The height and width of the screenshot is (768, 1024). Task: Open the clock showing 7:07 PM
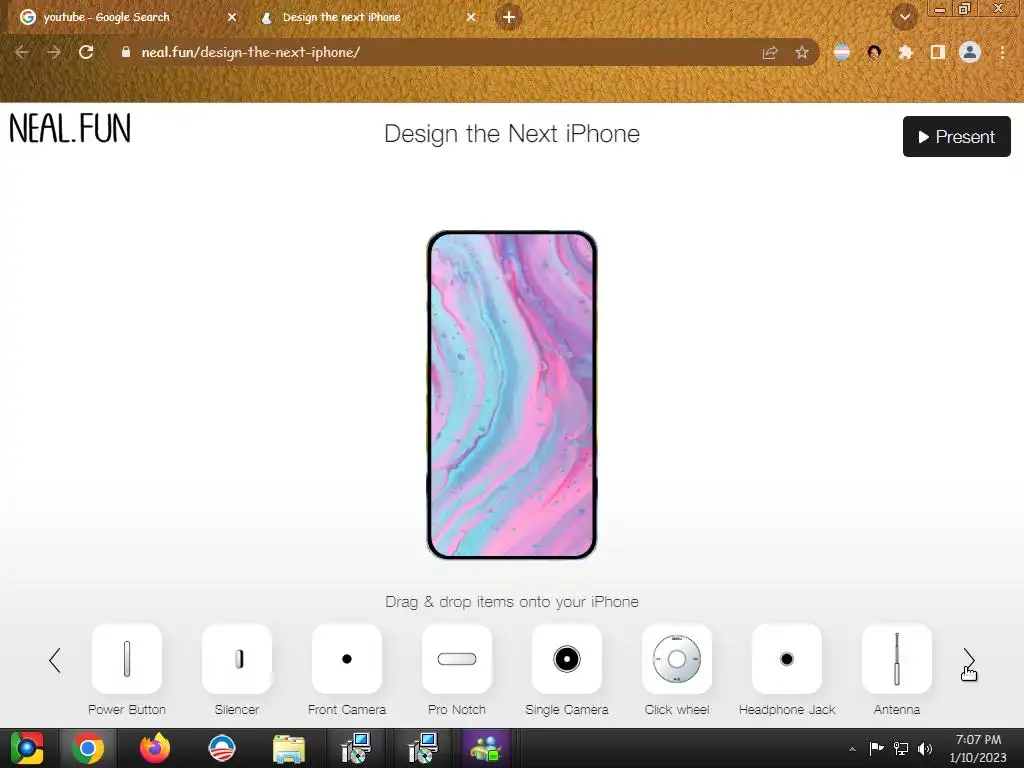click(x=978, y=748)
